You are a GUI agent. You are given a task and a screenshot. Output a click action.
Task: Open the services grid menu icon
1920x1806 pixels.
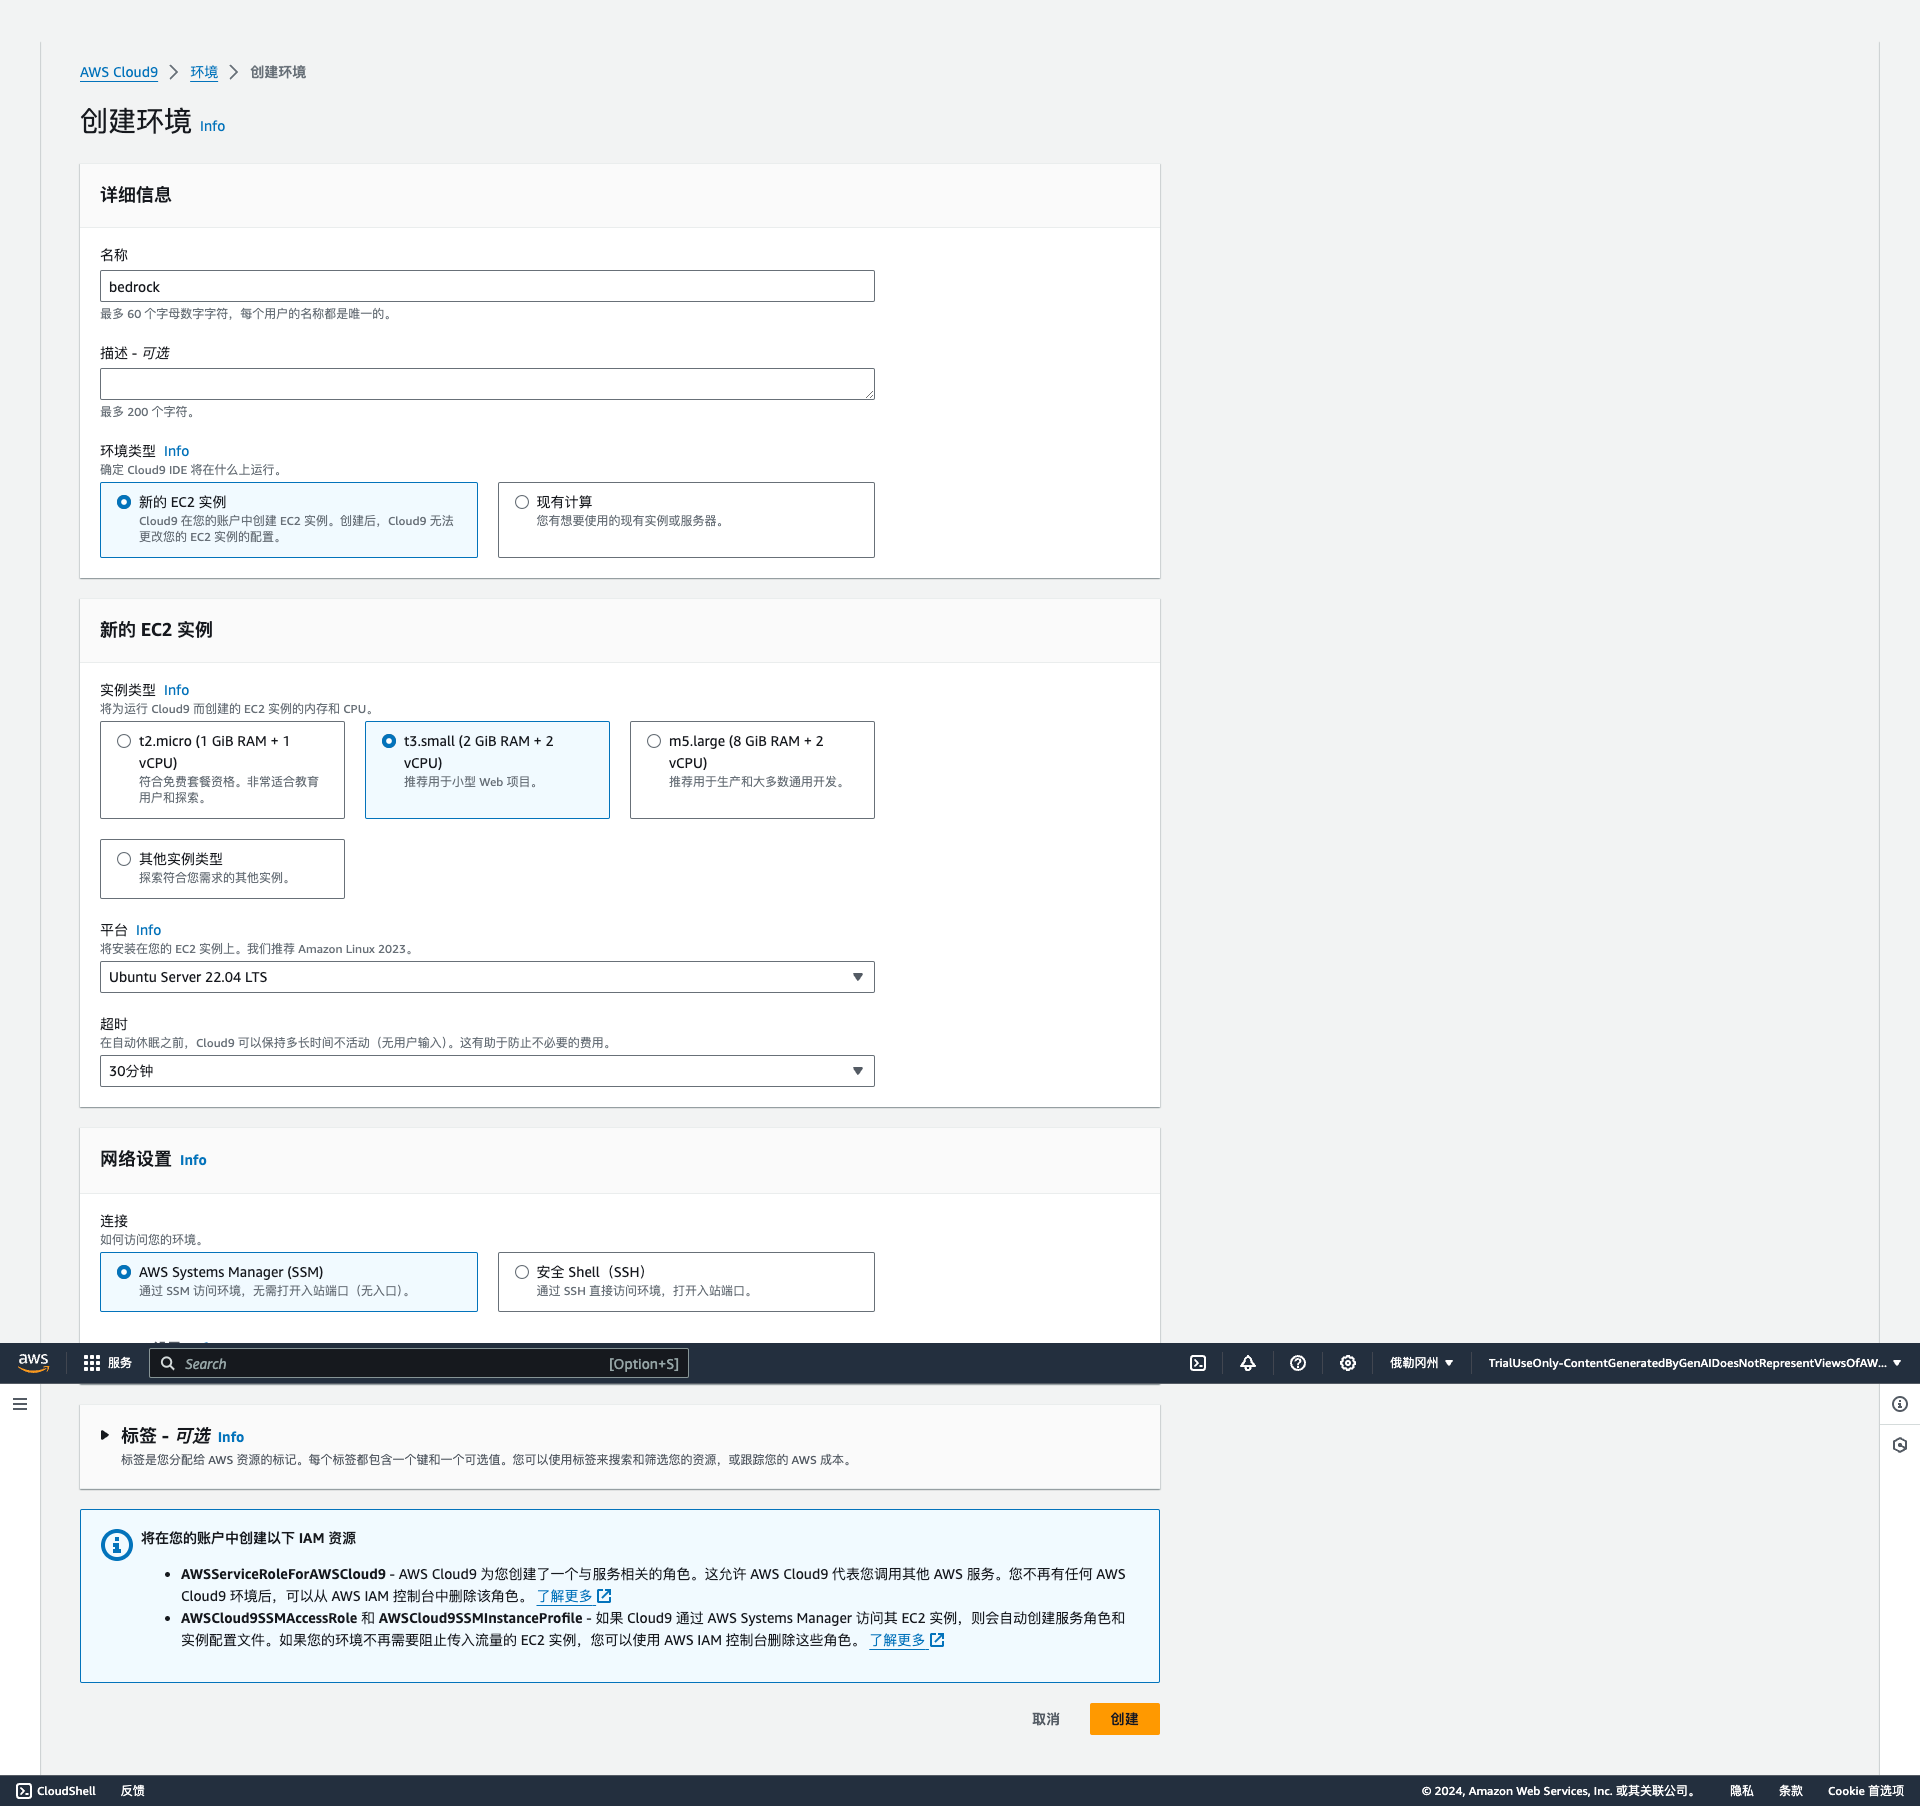click(92, 1363)
